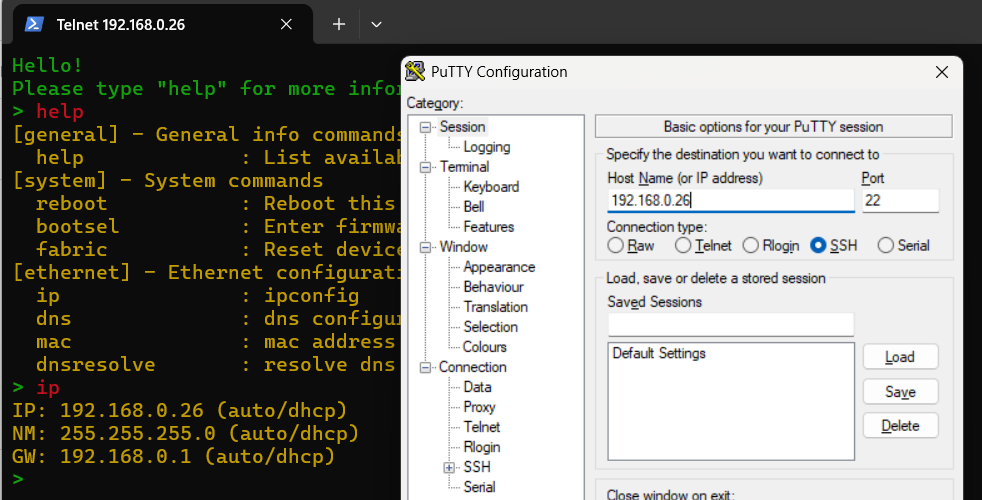Click the Load session button
This screenshot has width=982, height=500.
[x=900, y=357]
